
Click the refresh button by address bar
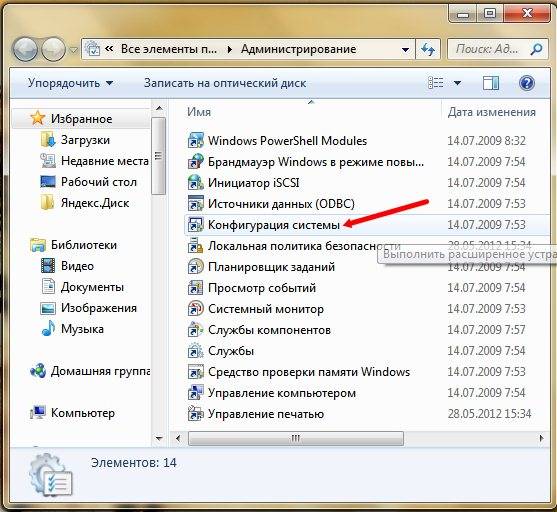pos(428,49)
